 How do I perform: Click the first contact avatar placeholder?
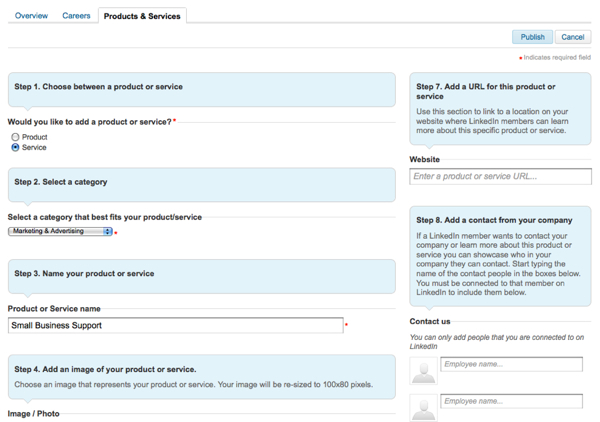424,371
